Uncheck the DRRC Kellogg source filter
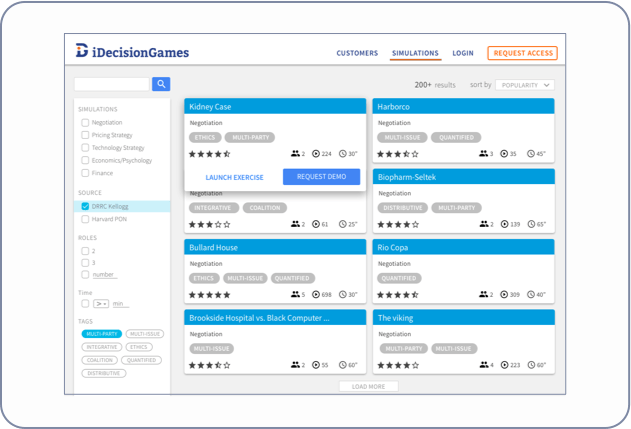 coord(86,206)
